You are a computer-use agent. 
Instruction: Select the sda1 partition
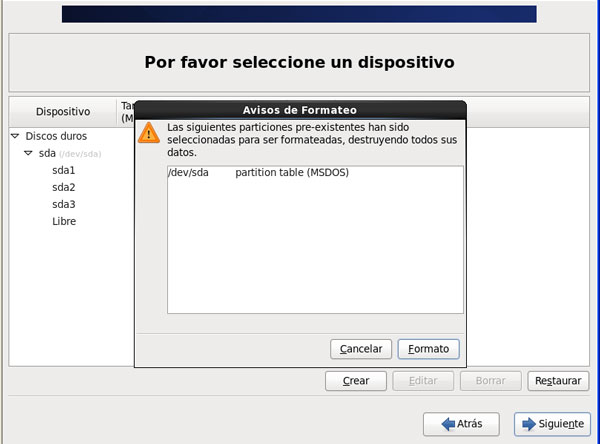[x=64, y=171]
